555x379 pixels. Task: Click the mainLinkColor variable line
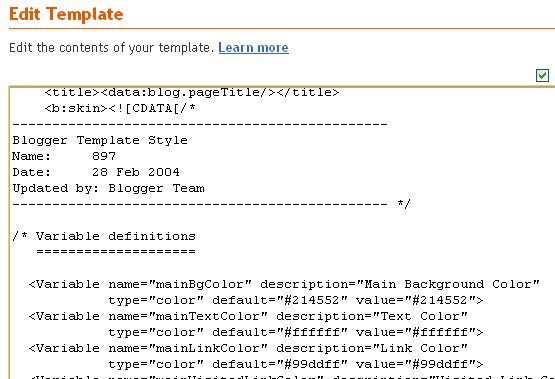click(248, 348)
